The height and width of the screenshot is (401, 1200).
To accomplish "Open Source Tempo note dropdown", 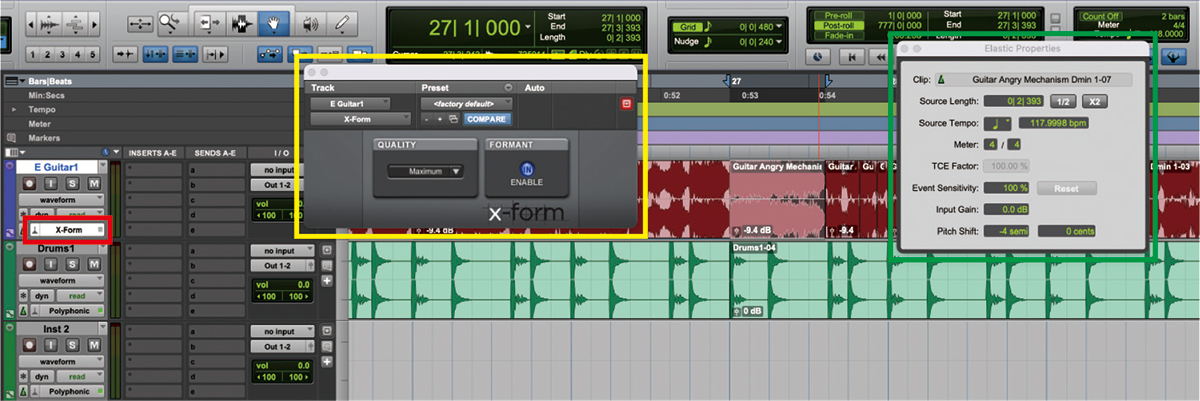I will coord(997,123).
